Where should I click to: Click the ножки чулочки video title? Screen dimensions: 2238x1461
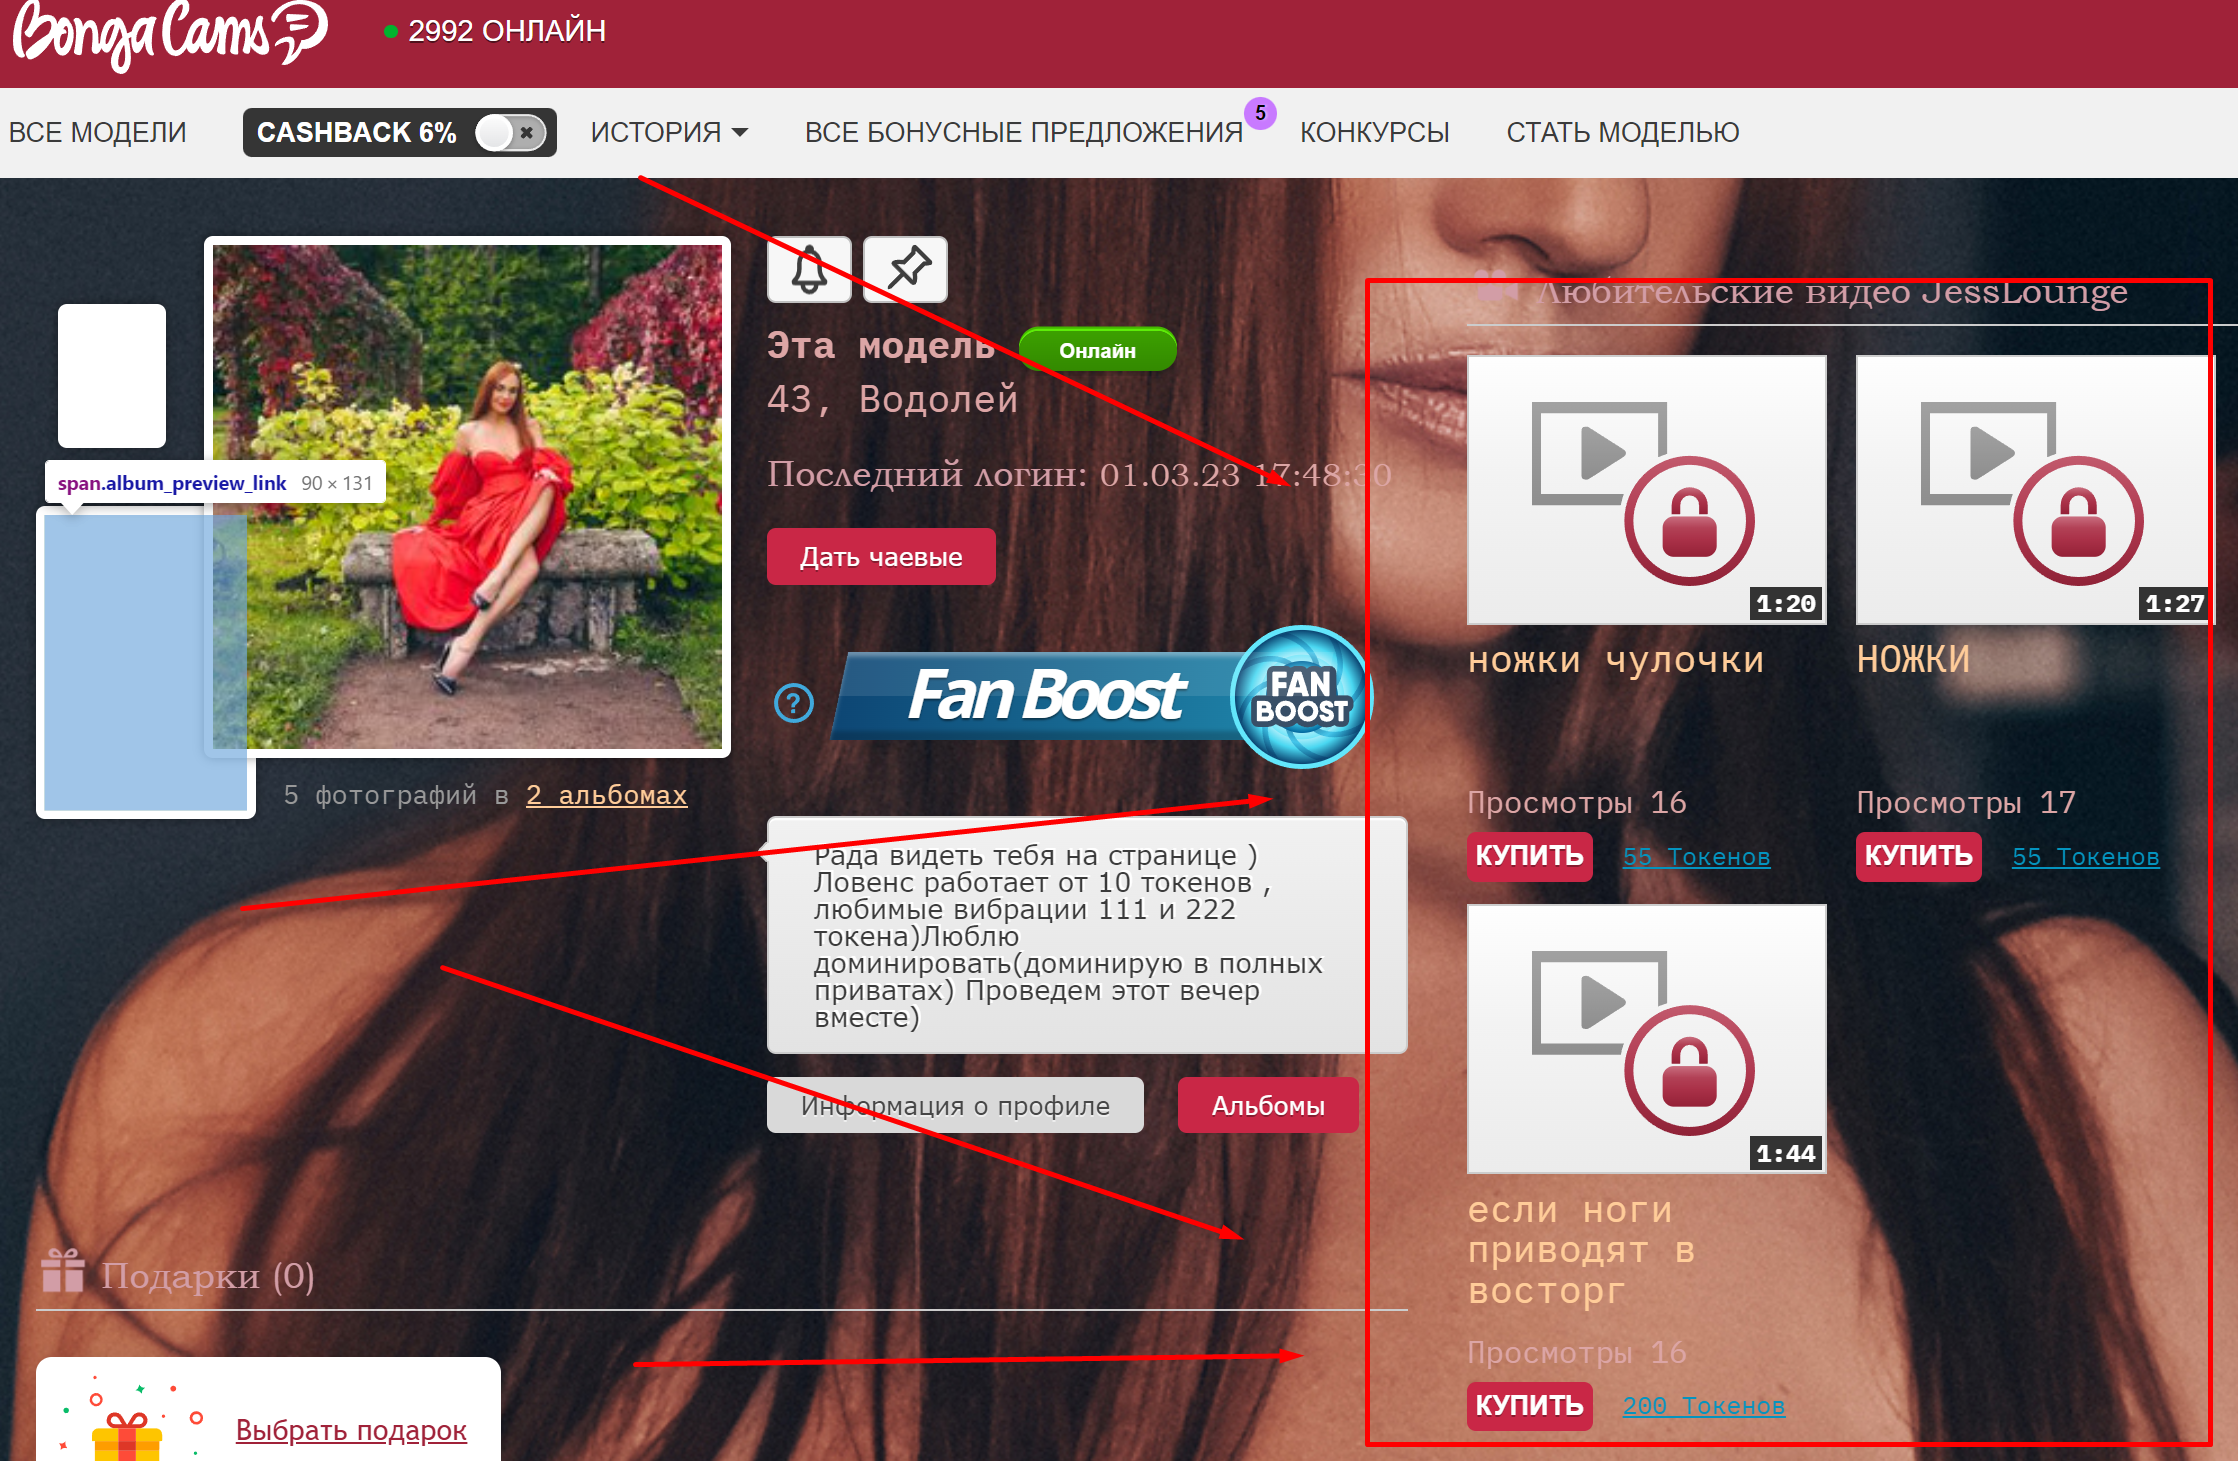(x=1616, y=660)
